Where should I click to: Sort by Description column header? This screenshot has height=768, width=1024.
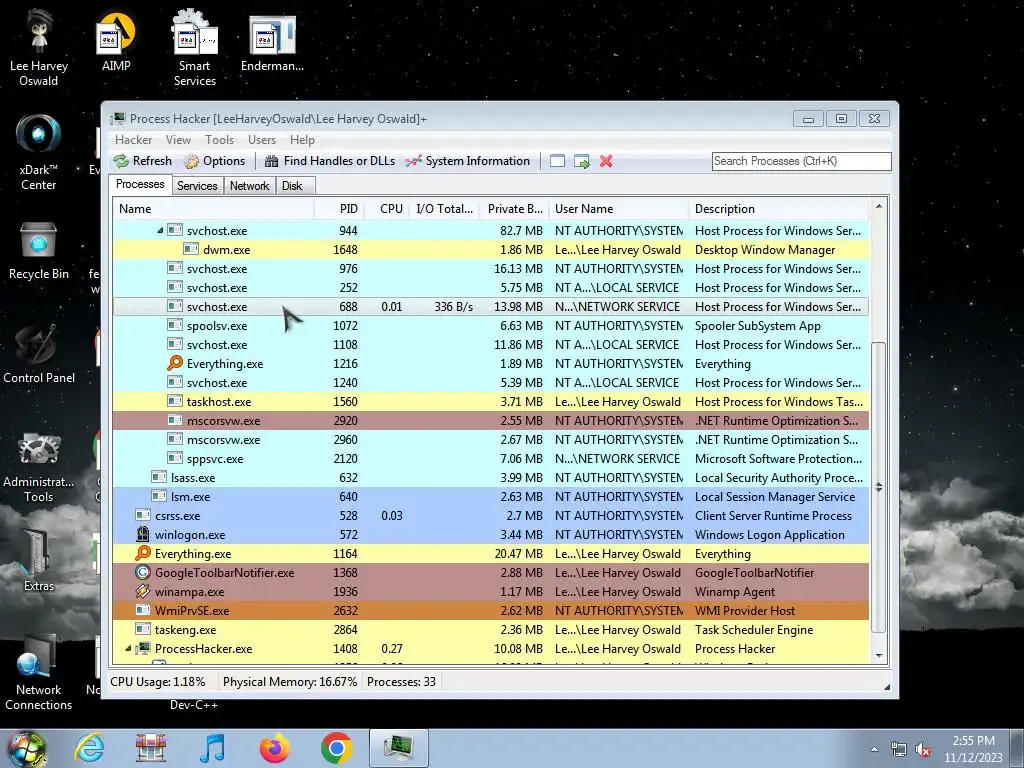779,209
